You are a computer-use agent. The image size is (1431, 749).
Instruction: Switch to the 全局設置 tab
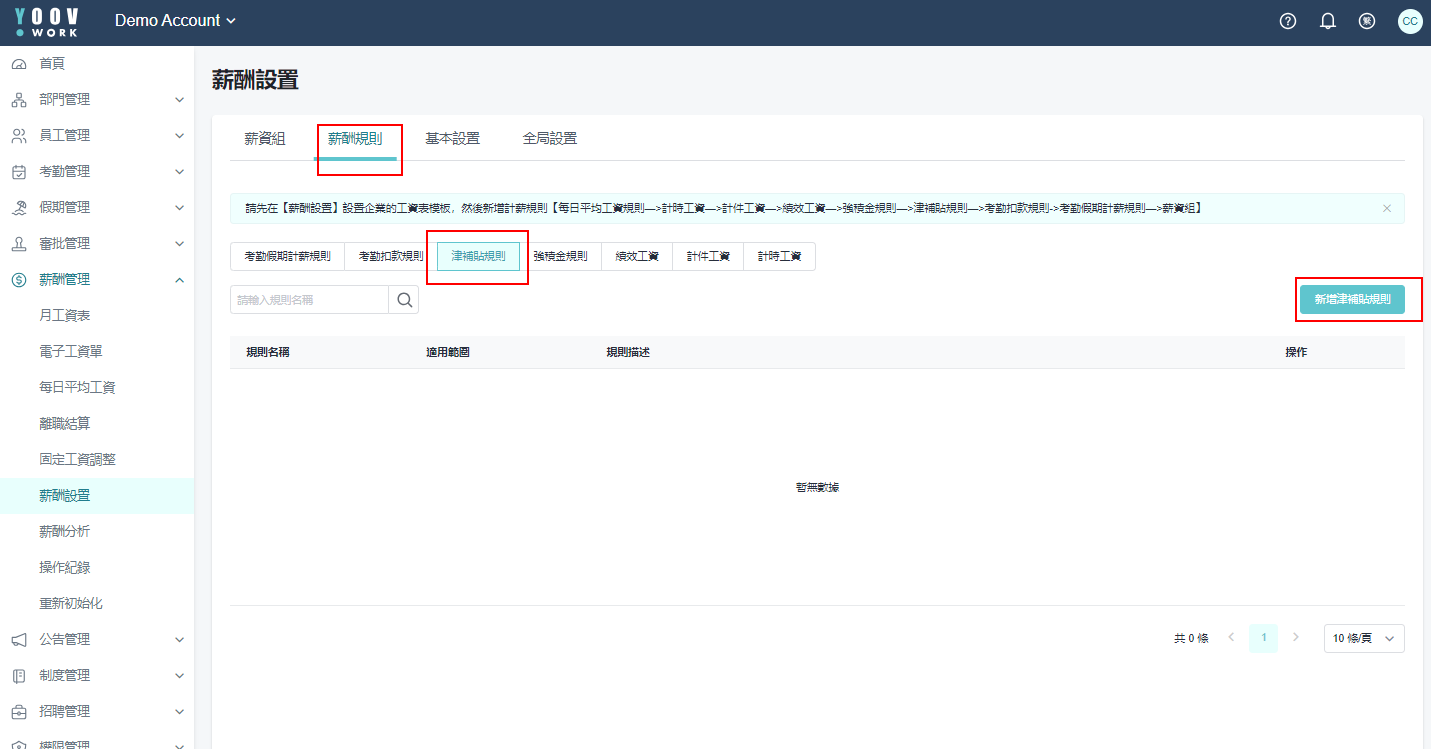549,139
